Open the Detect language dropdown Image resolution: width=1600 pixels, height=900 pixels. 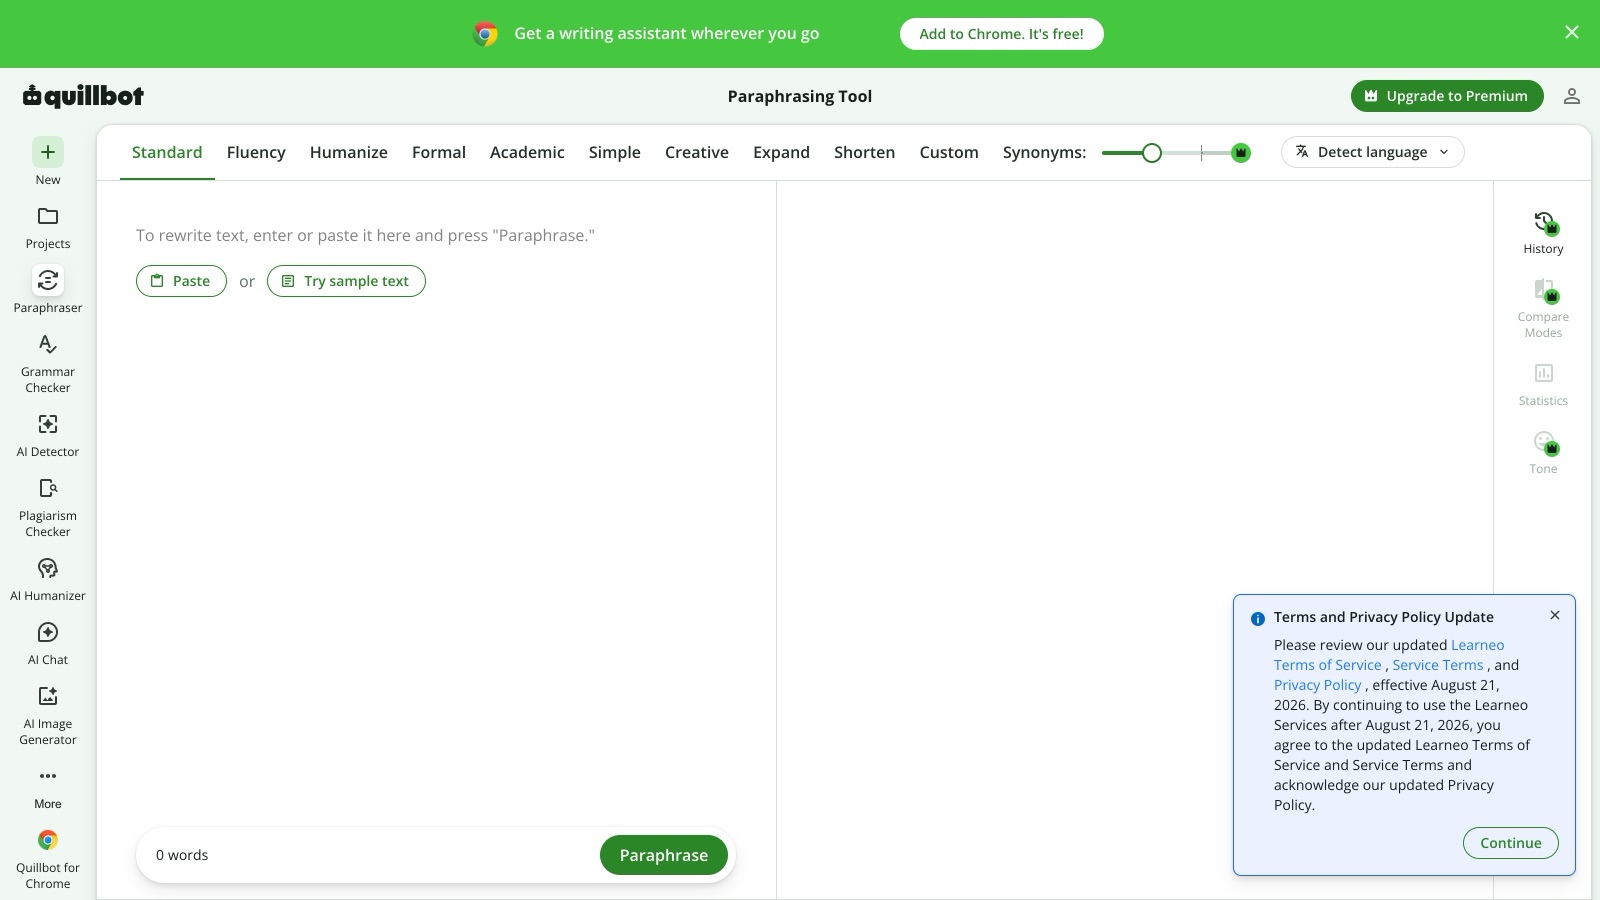[1372, 152]
